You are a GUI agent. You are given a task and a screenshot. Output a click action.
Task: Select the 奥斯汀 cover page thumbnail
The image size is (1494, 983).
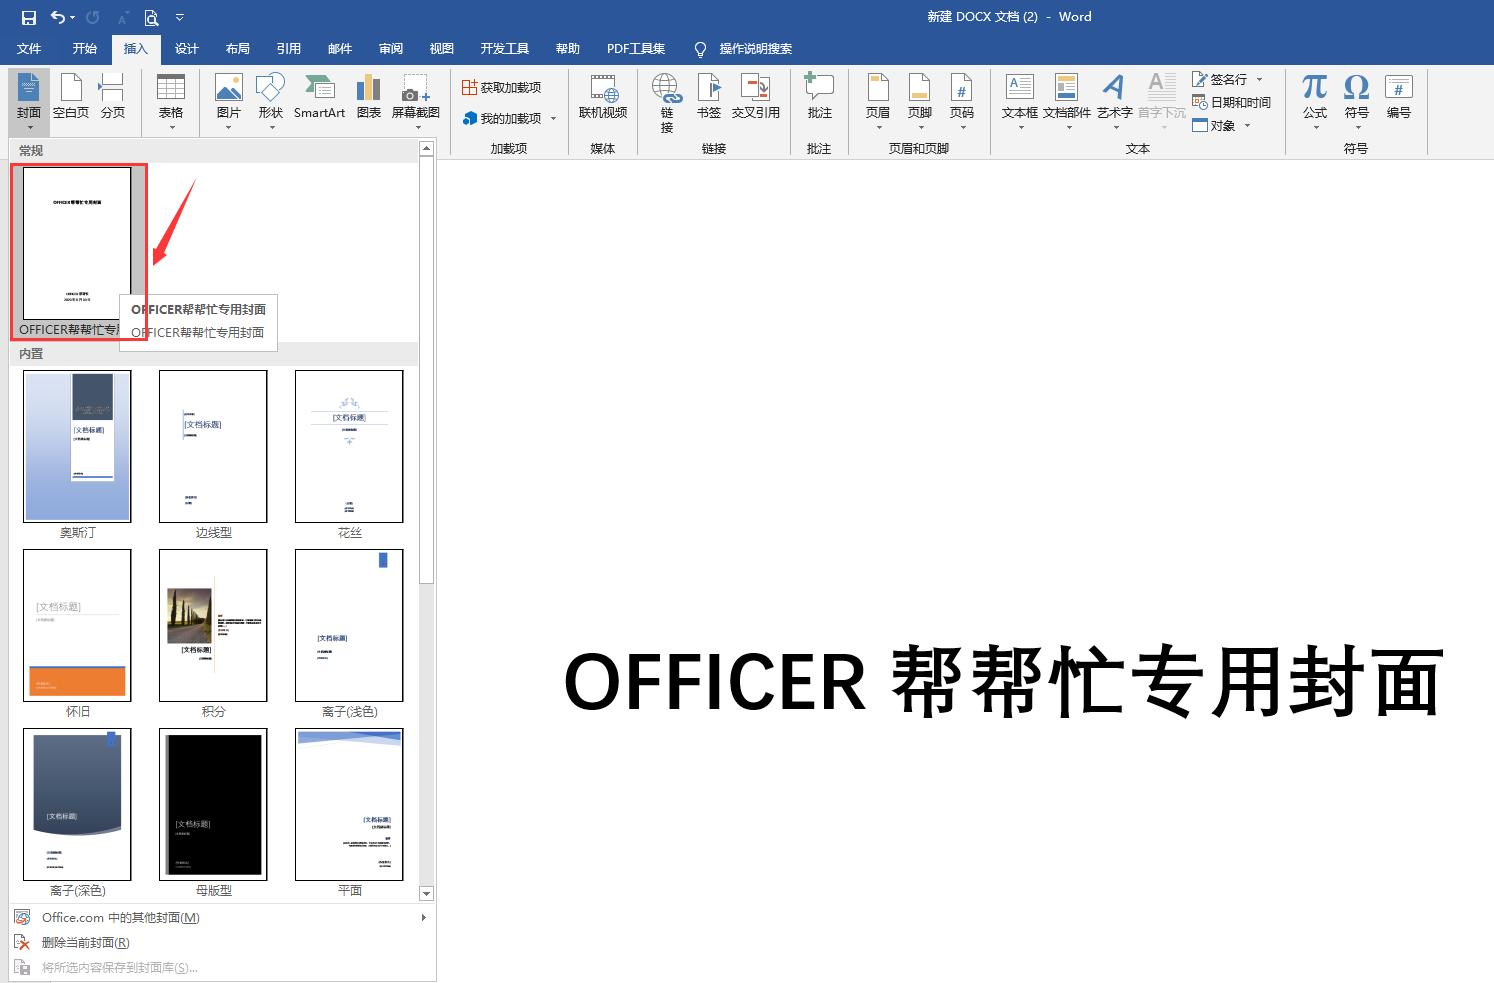pos(77,446)
